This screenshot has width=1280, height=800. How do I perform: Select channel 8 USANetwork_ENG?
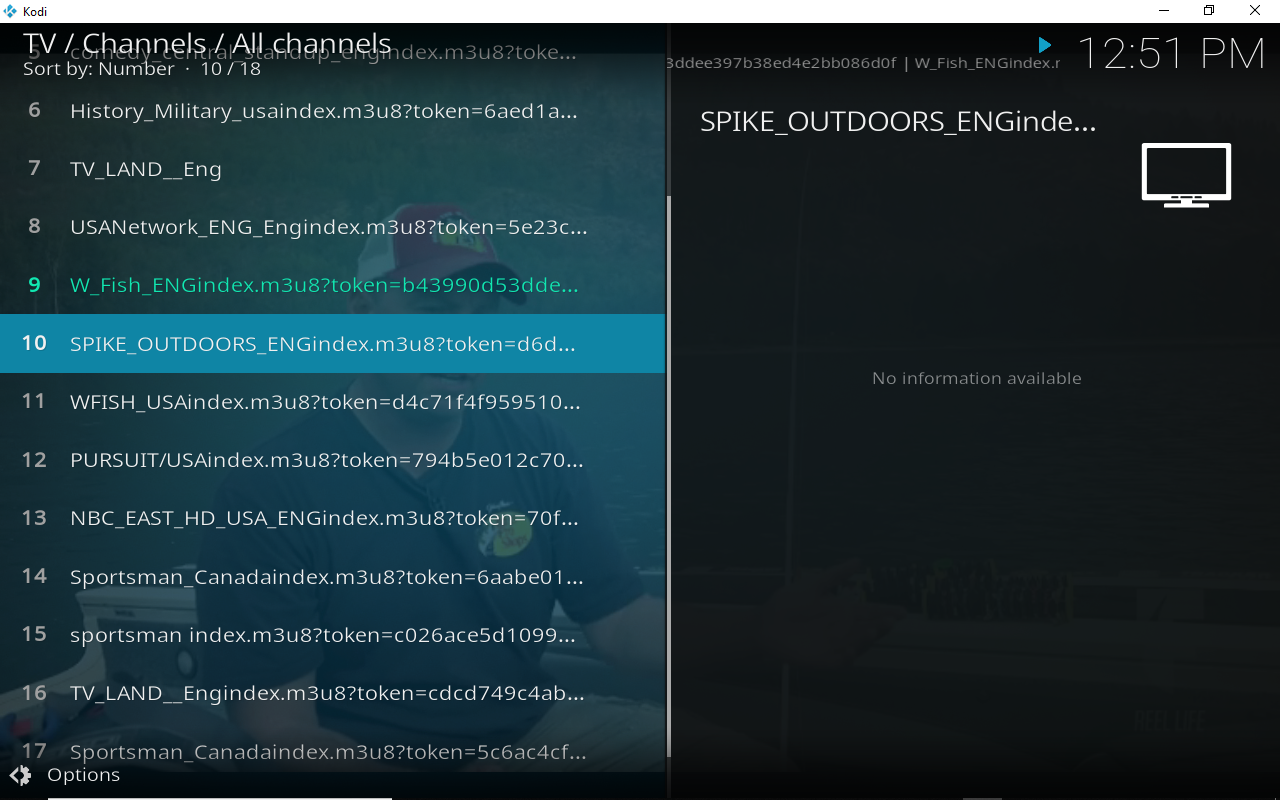(x=332, y=227)
